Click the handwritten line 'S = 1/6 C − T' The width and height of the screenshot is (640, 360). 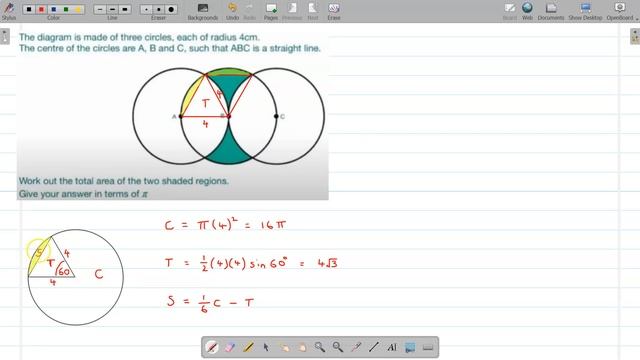pos(210,303)
